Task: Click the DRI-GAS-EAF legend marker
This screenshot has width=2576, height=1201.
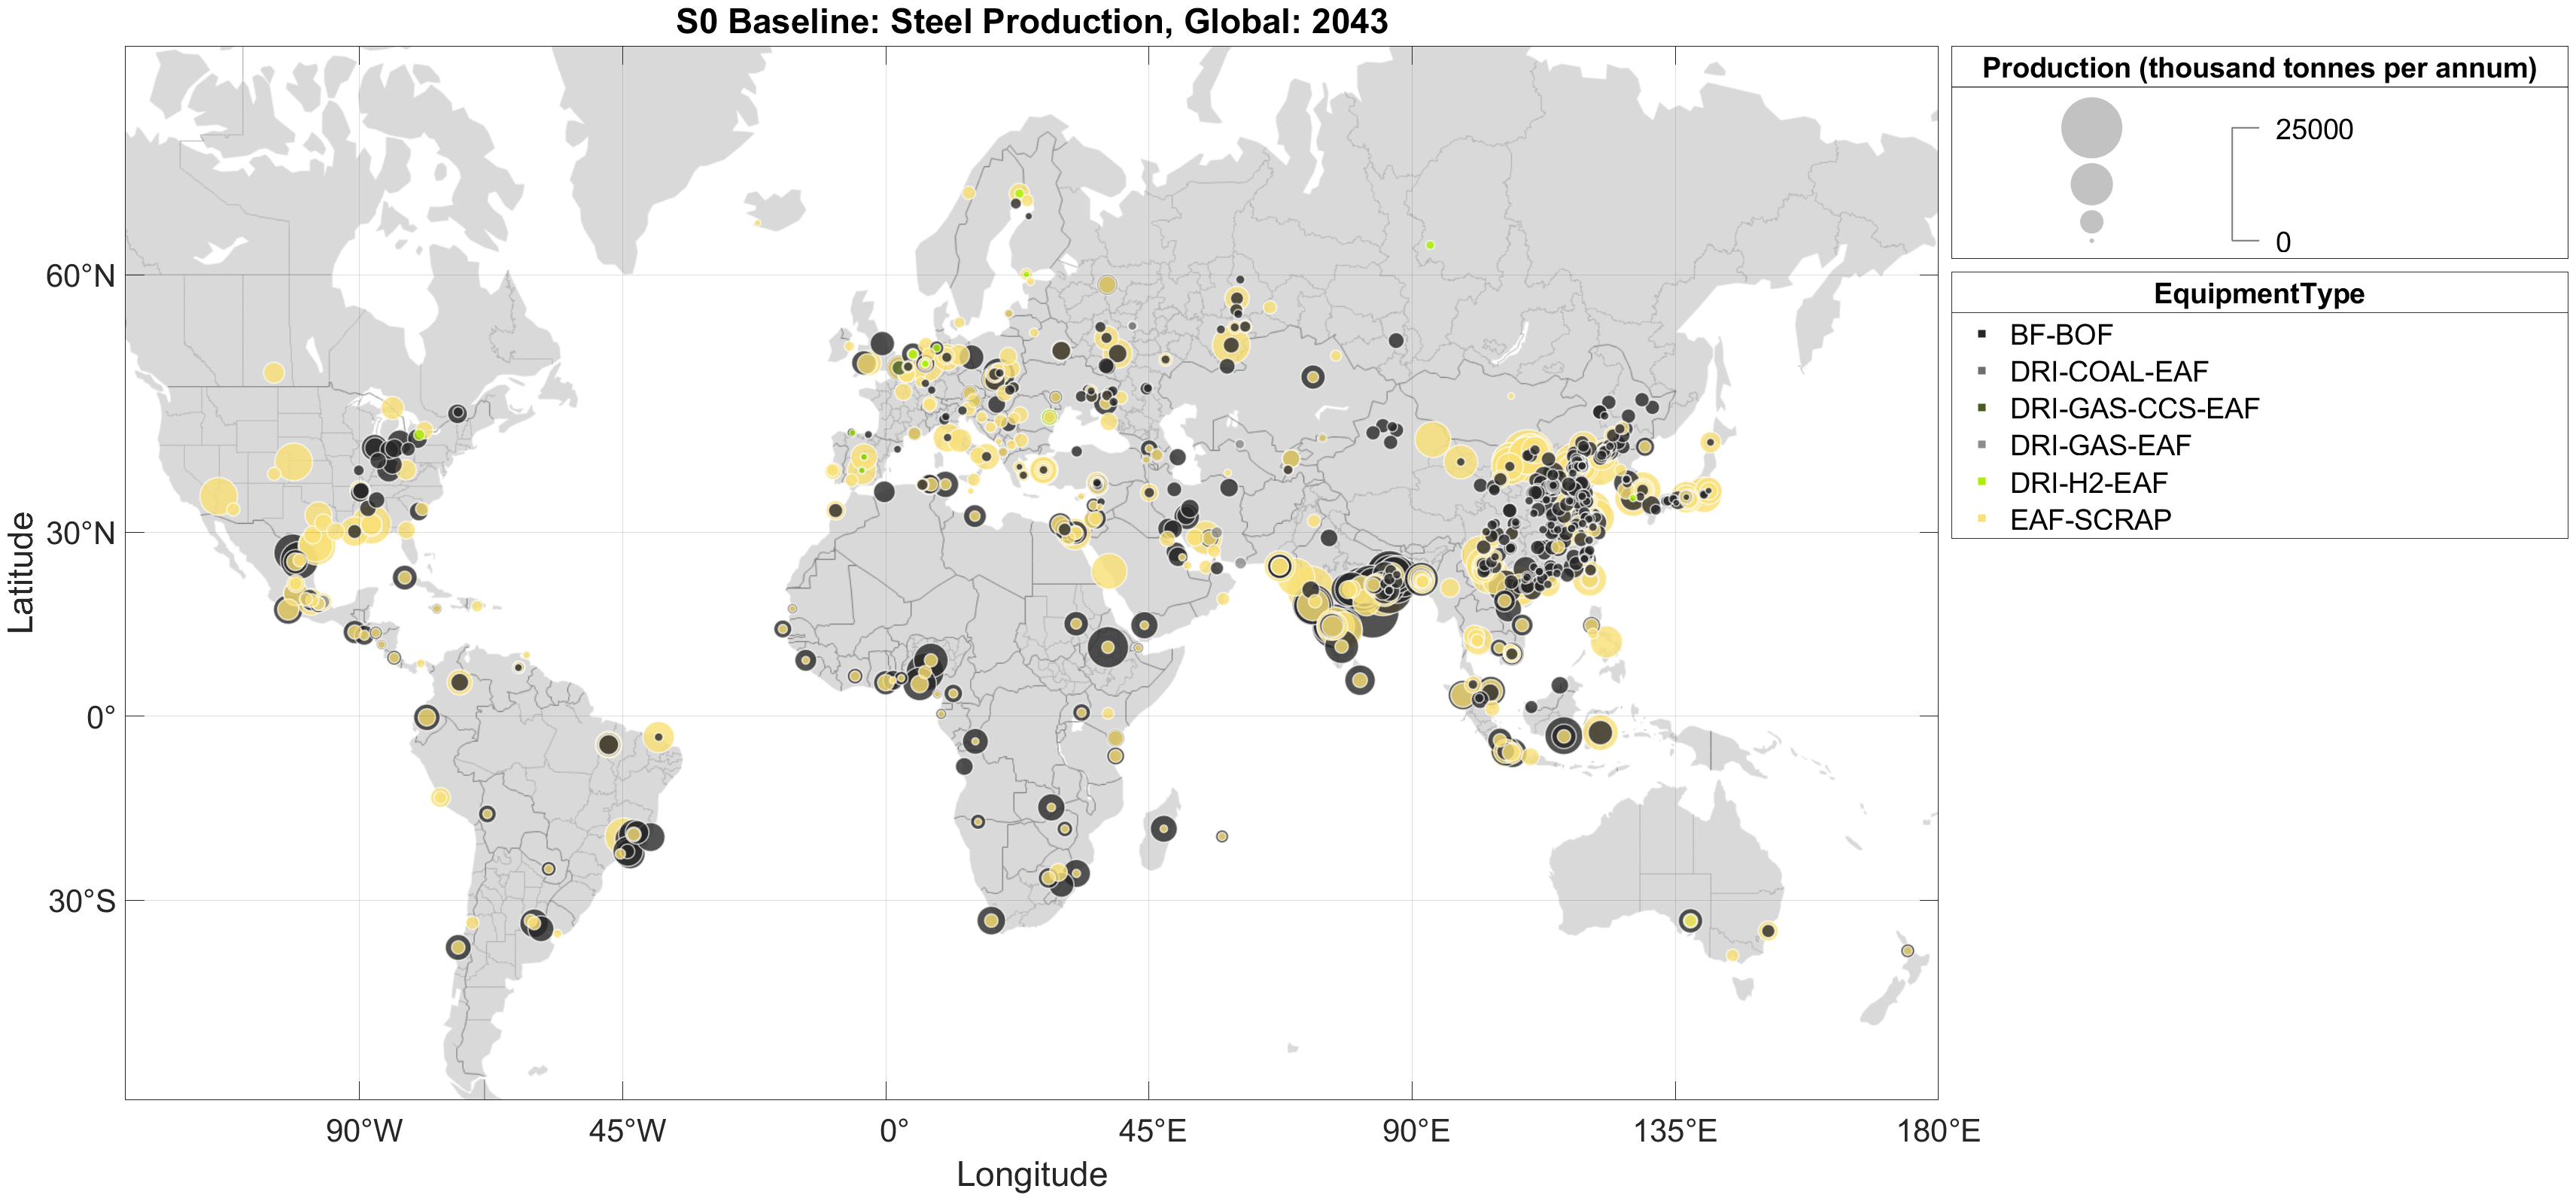Action: (x=1982, y=445)
